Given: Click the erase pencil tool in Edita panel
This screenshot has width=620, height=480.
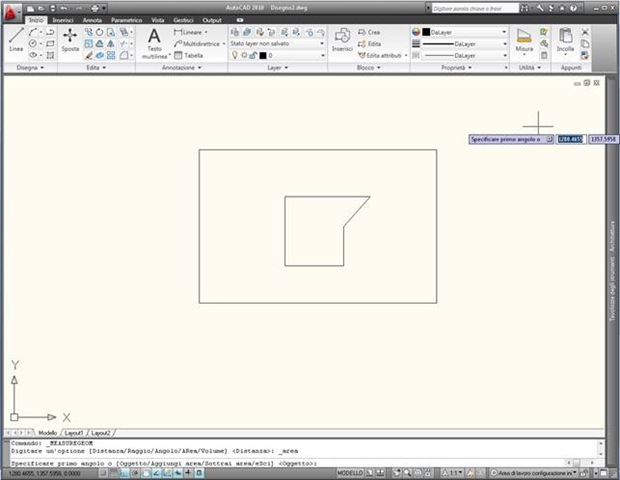Looking at the screenshot, I should click(x=89, y=55).
